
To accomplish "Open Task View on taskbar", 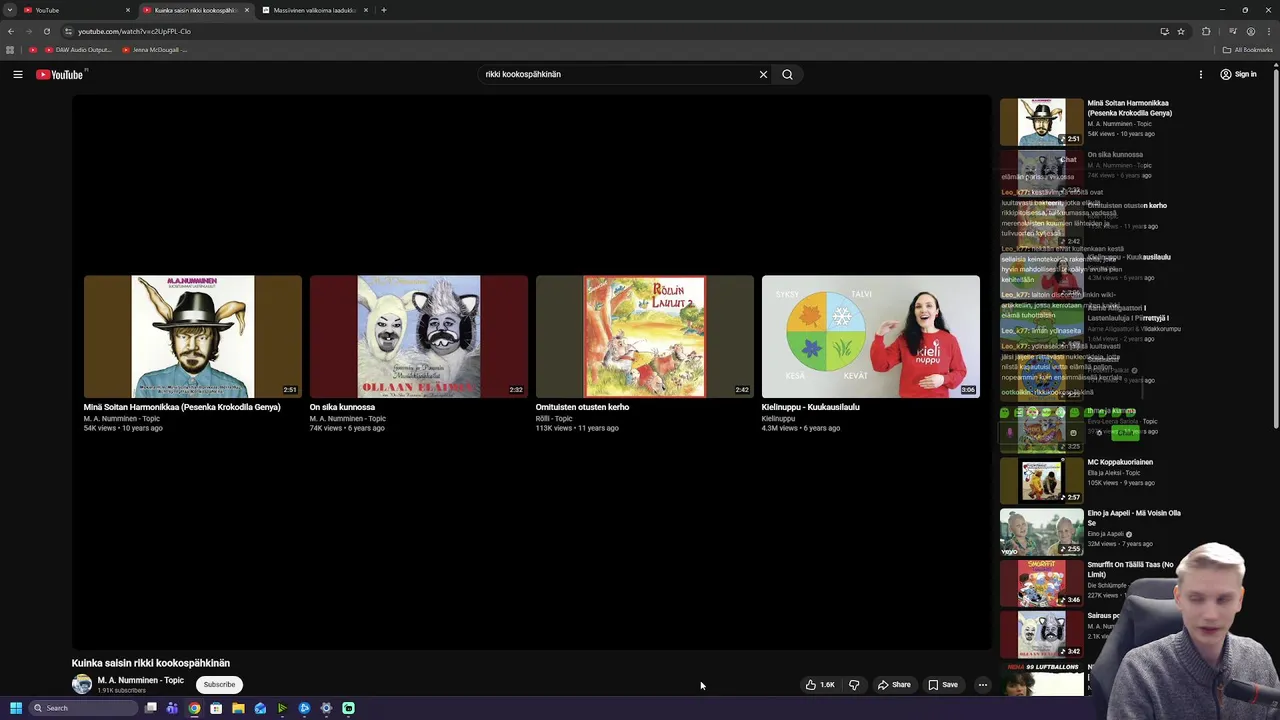I will pos(151,708).
